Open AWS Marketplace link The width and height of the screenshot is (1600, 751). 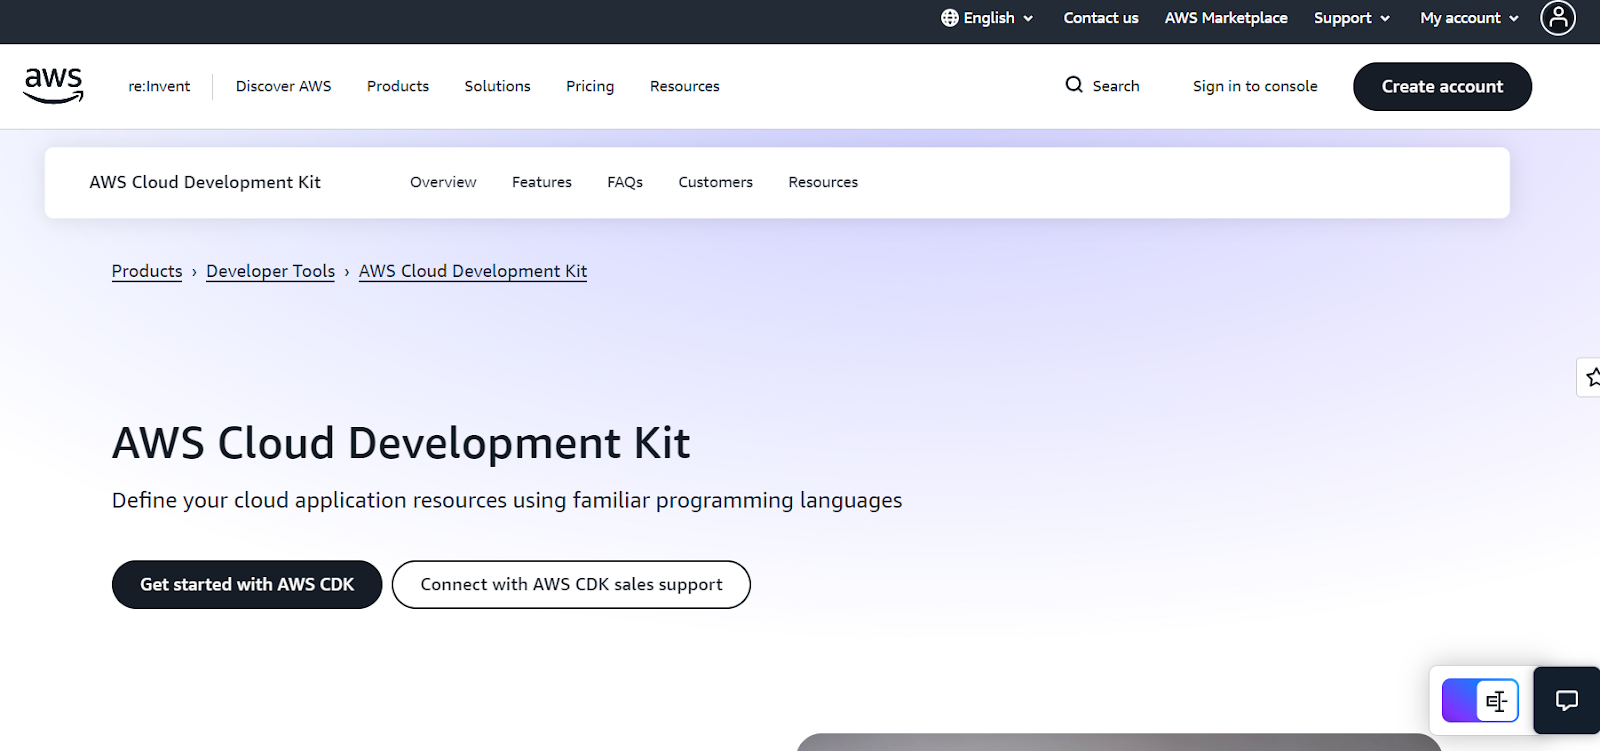1226,18
